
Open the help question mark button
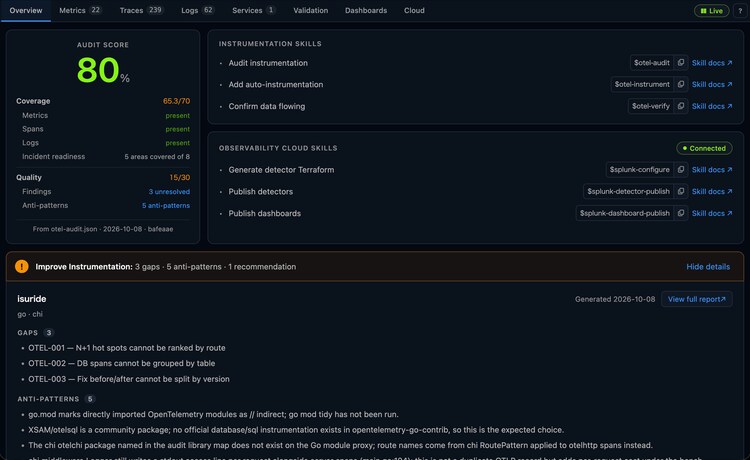tap(739, 11)
